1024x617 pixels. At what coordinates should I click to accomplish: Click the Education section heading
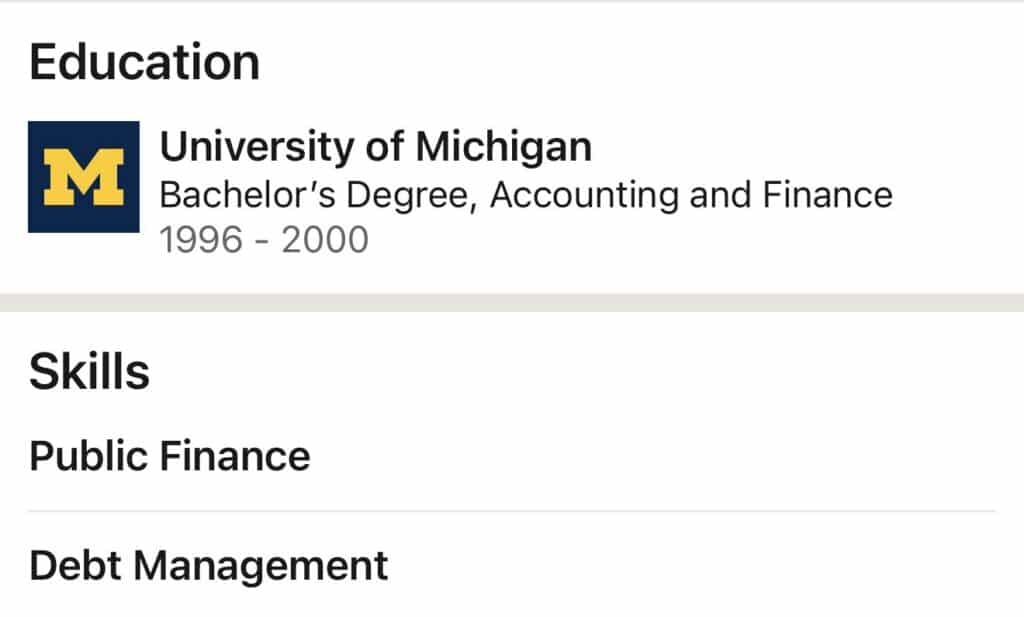(x=144, y=62)
